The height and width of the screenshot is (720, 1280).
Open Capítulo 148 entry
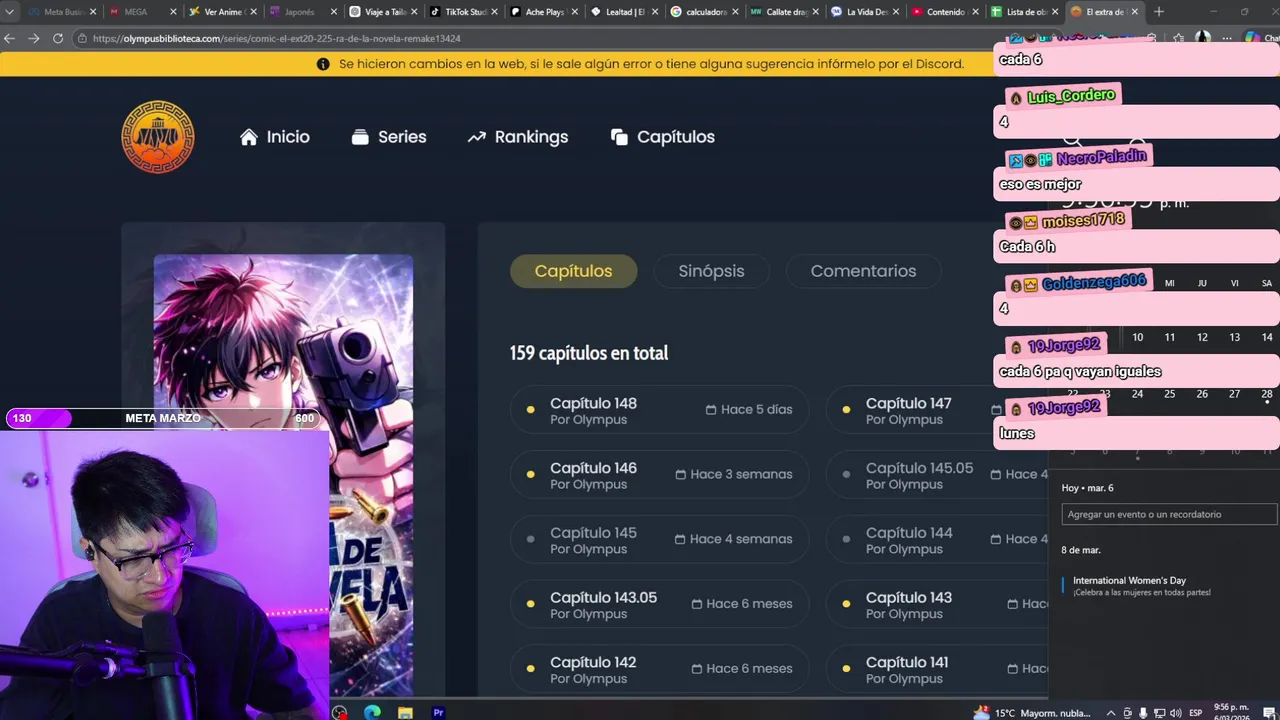(x=659, y=410)
